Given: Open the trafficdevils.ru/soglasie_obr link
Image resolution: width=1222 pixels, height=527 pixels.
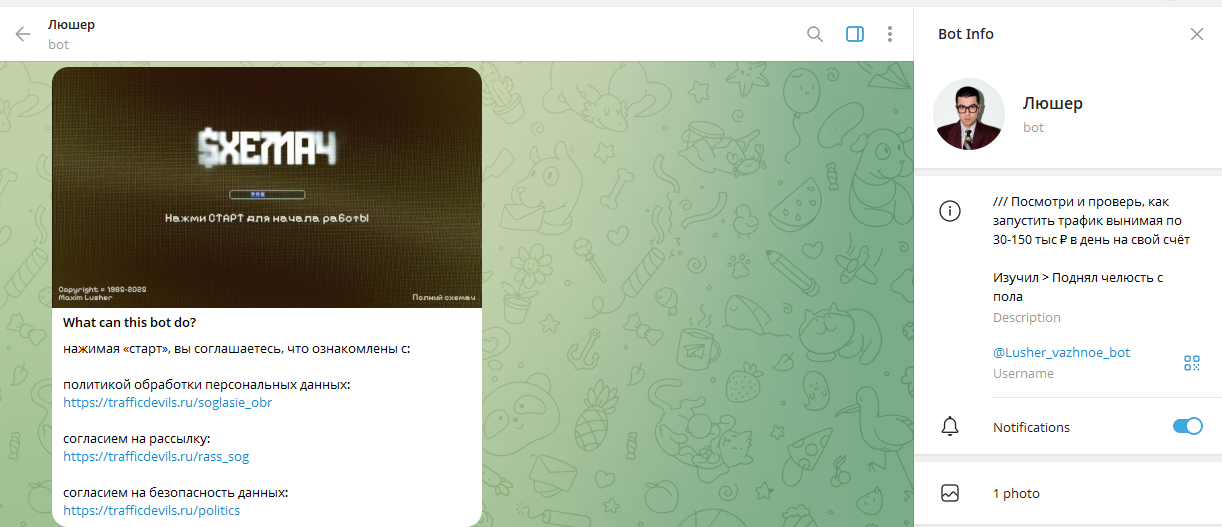Looking at the screenshot, I should click(167, 403).
